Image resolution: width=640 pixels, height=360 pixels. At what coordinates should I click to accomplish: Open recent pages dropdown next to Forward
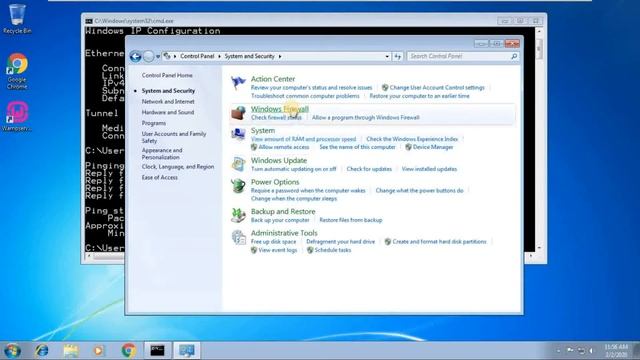(158, 57)
